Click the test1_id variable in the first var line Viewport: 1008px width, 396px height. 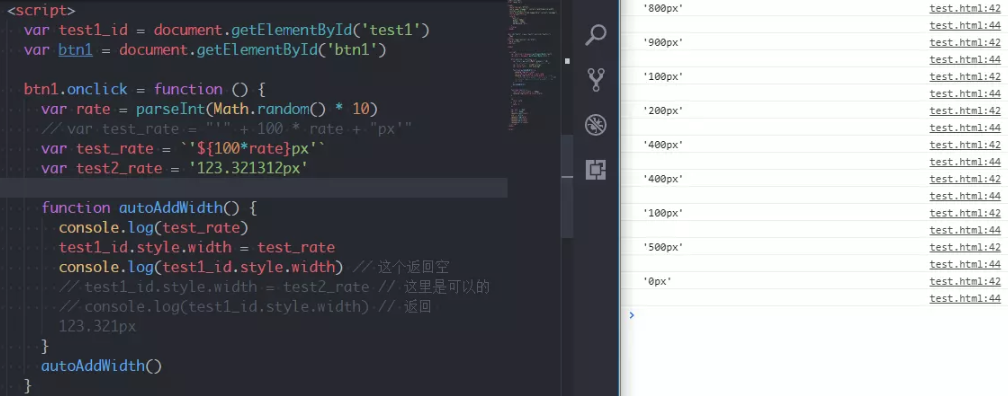(93, 30)
